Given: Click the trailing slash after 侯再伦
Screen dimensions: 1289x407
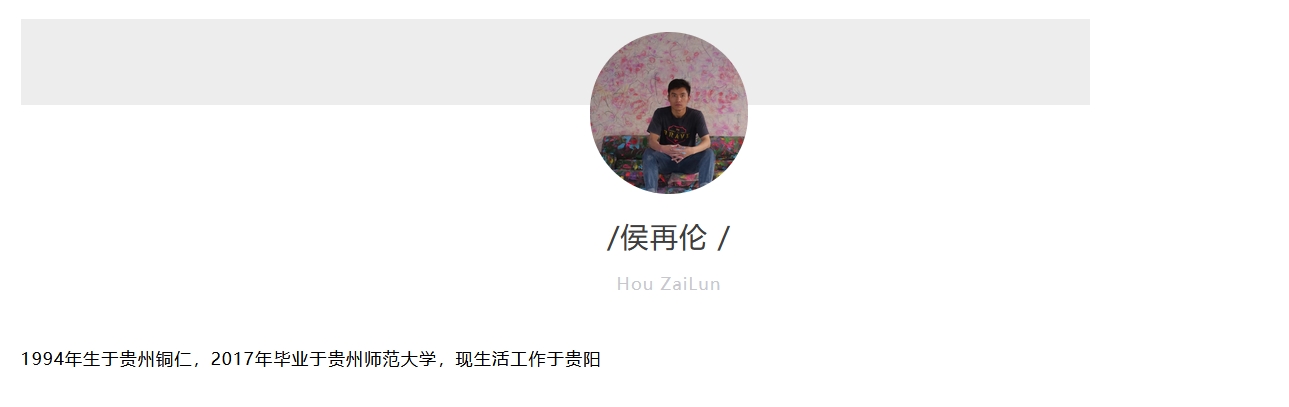Looking at the screenshot, I should pyautogui.click(x=724, y=239).
